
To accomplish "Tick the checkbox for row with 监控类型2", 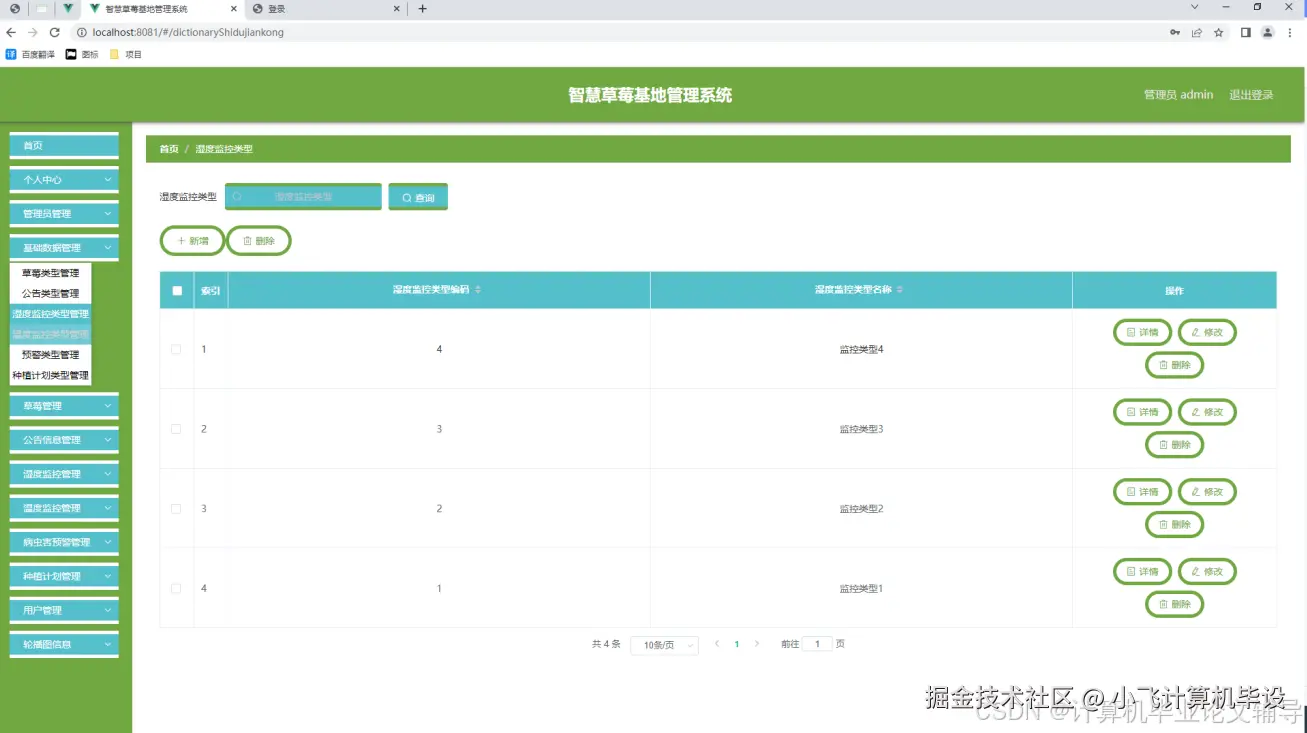I will [x=176, y=509].
